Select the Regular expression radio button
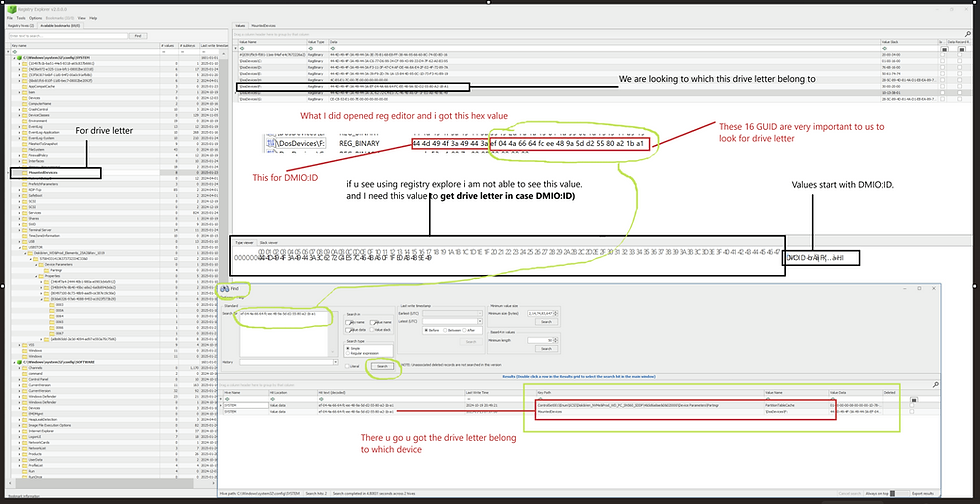The height and width of the screenshot is (504, 980). point(348,353)
